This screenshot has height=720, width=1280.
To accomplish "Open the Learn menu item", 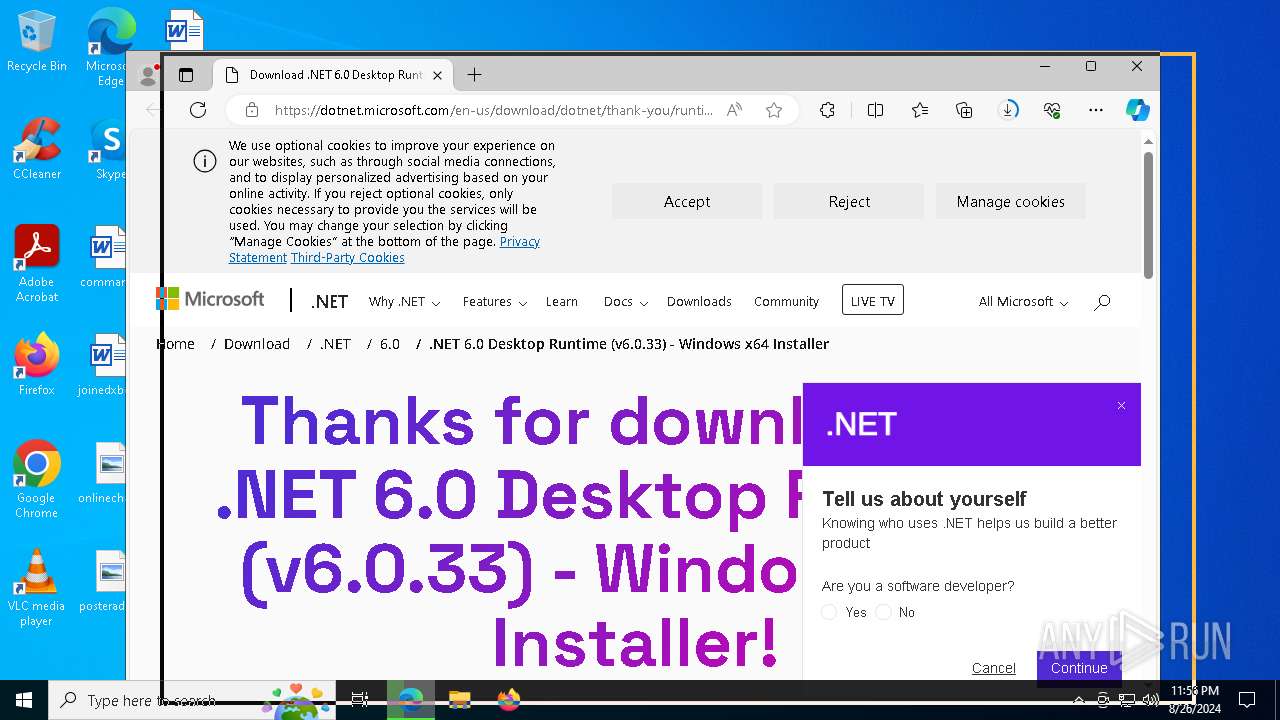I will pyautogui.click(x=562, y=302).
